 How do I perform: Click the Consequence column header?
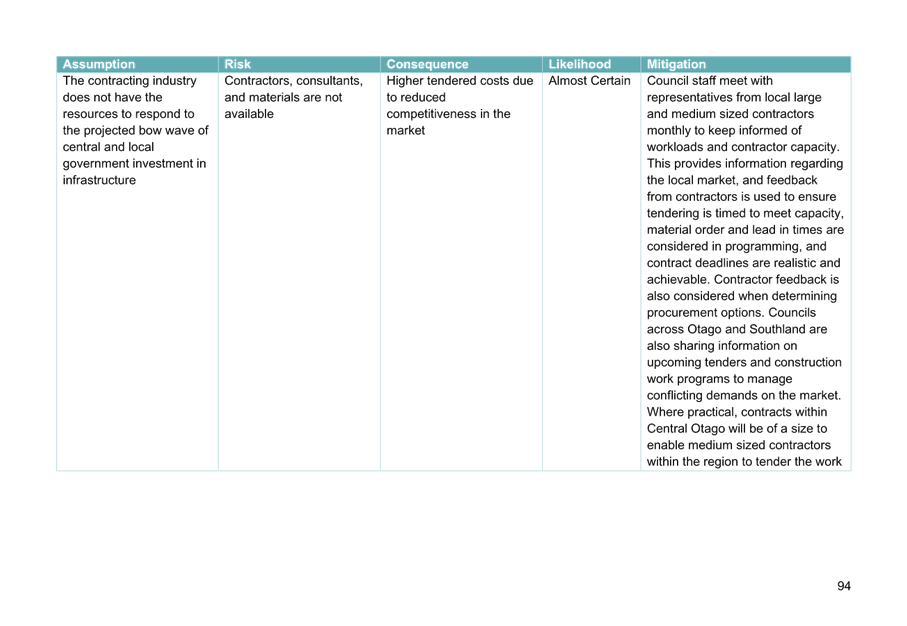click(x=462, y=64)
